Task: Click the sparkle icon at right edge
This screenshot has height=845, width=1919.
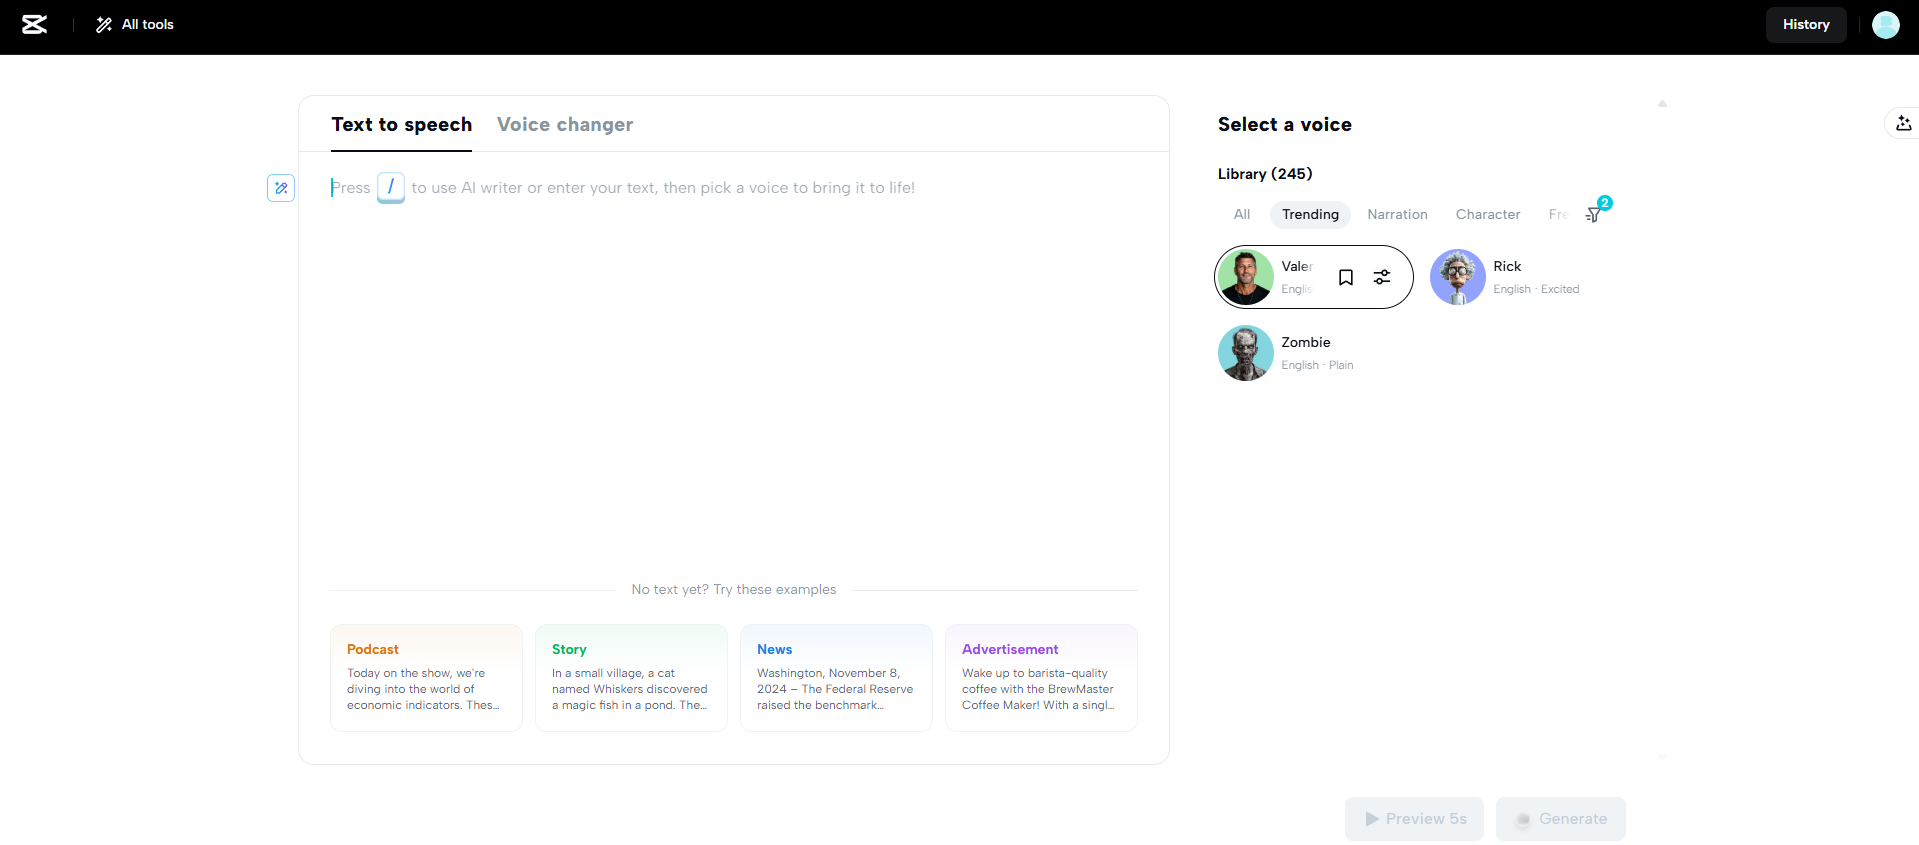Action: pyautogui.click(x=1903, y=124)
